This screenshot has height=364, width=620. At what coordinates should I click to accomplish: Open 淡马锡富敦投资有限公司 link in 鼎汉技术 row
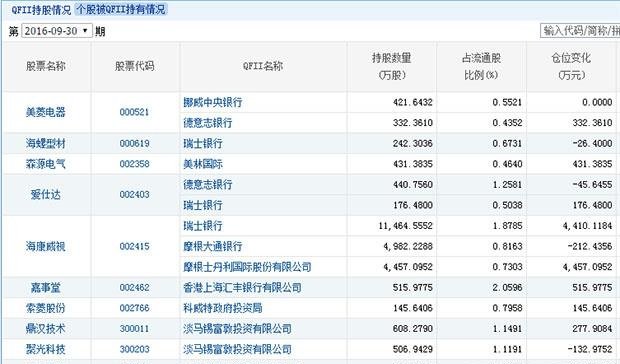click(x=237, y=329)
